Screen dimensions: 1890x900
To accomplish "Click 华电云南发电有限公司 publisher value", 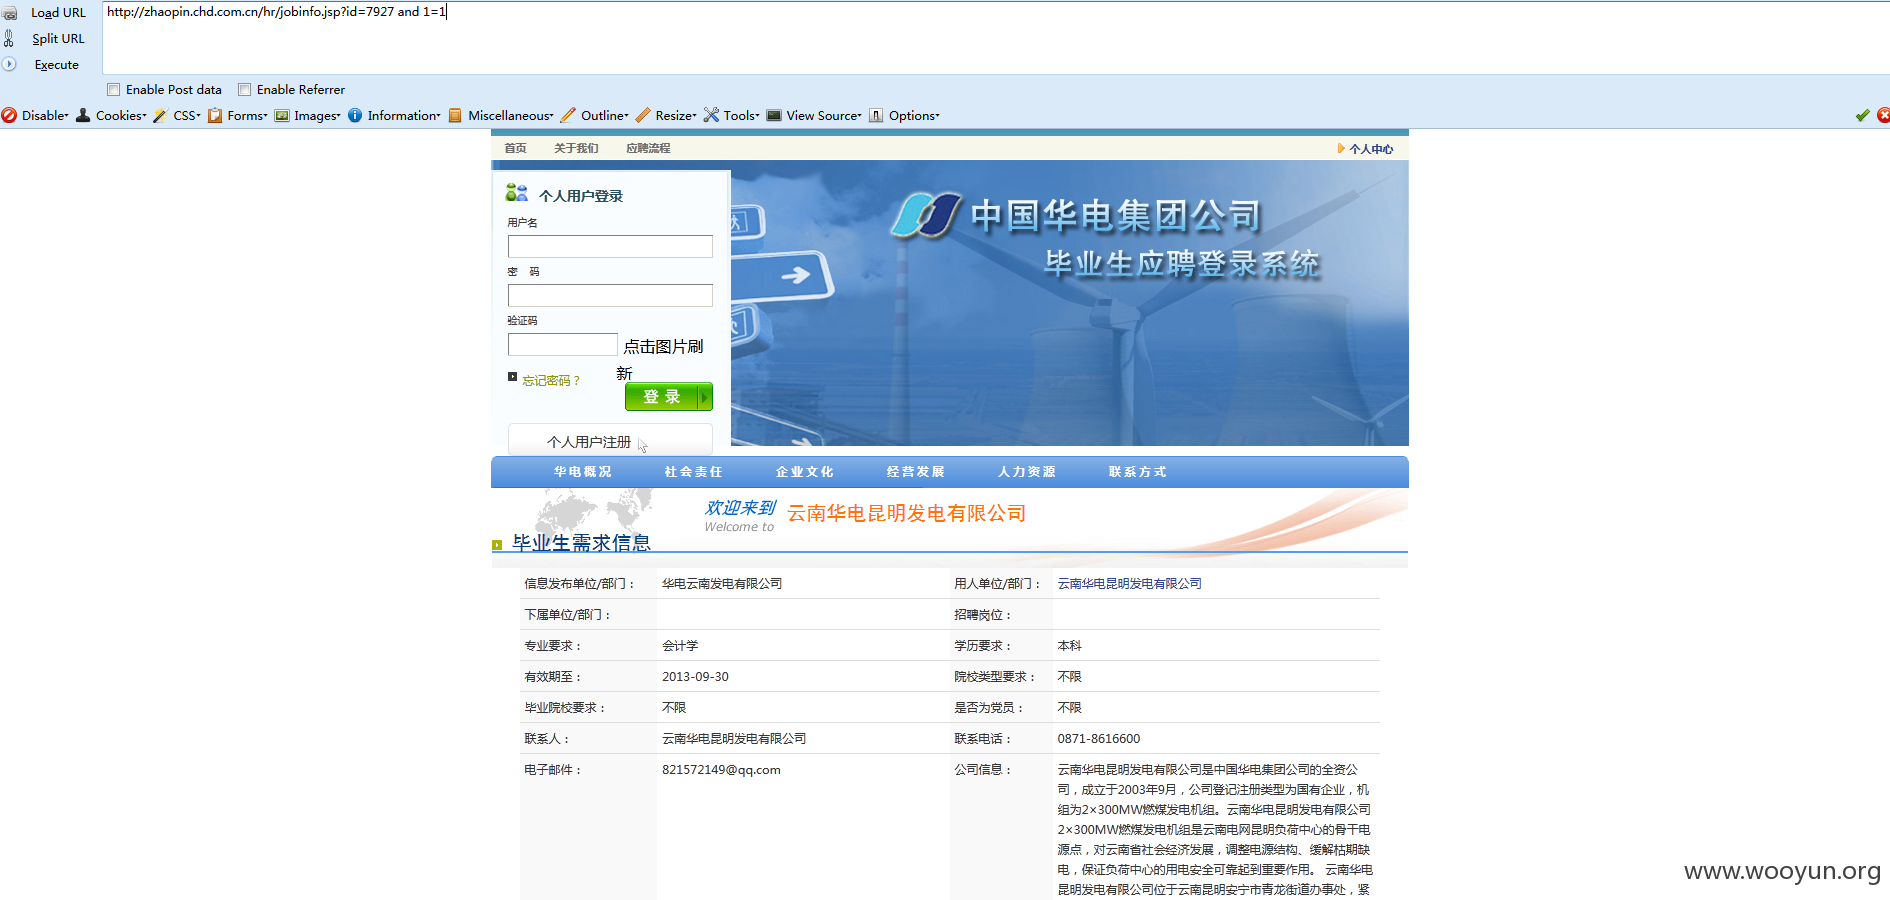I will coord(722,584).
